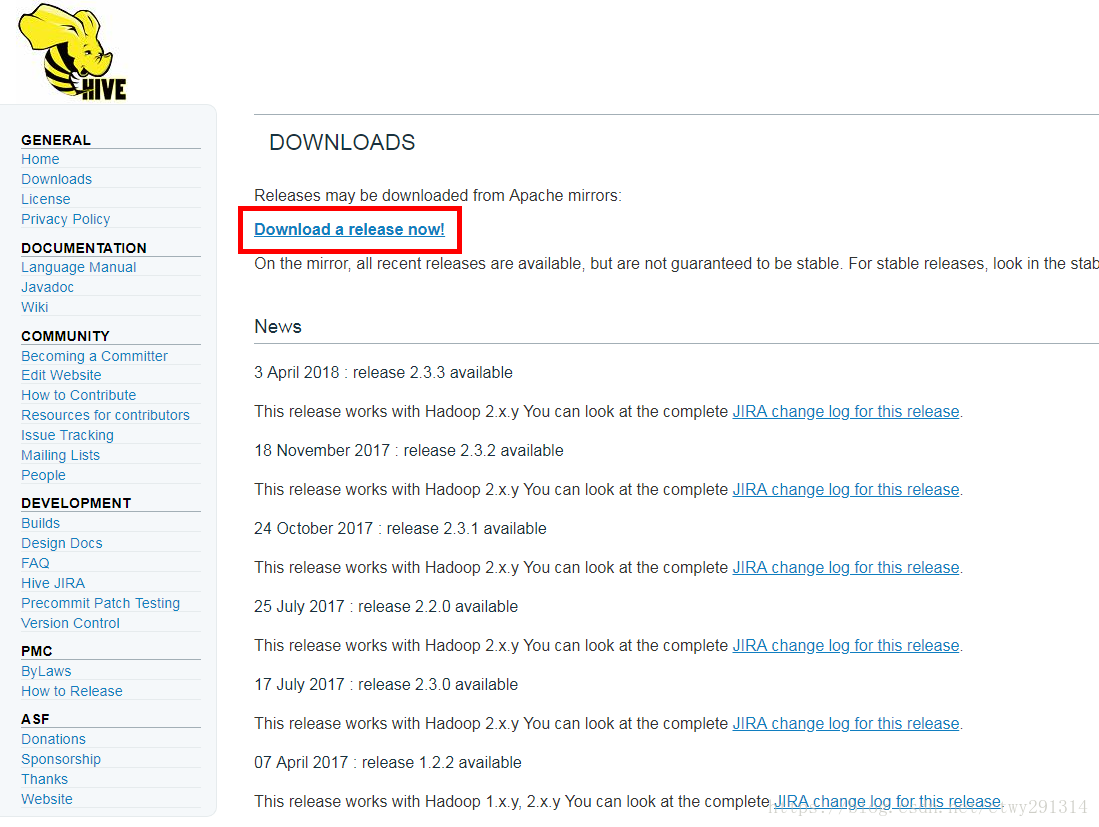Click the DOWNLOADS page heading
1099x827 pixels.
(x=342, y=142)
